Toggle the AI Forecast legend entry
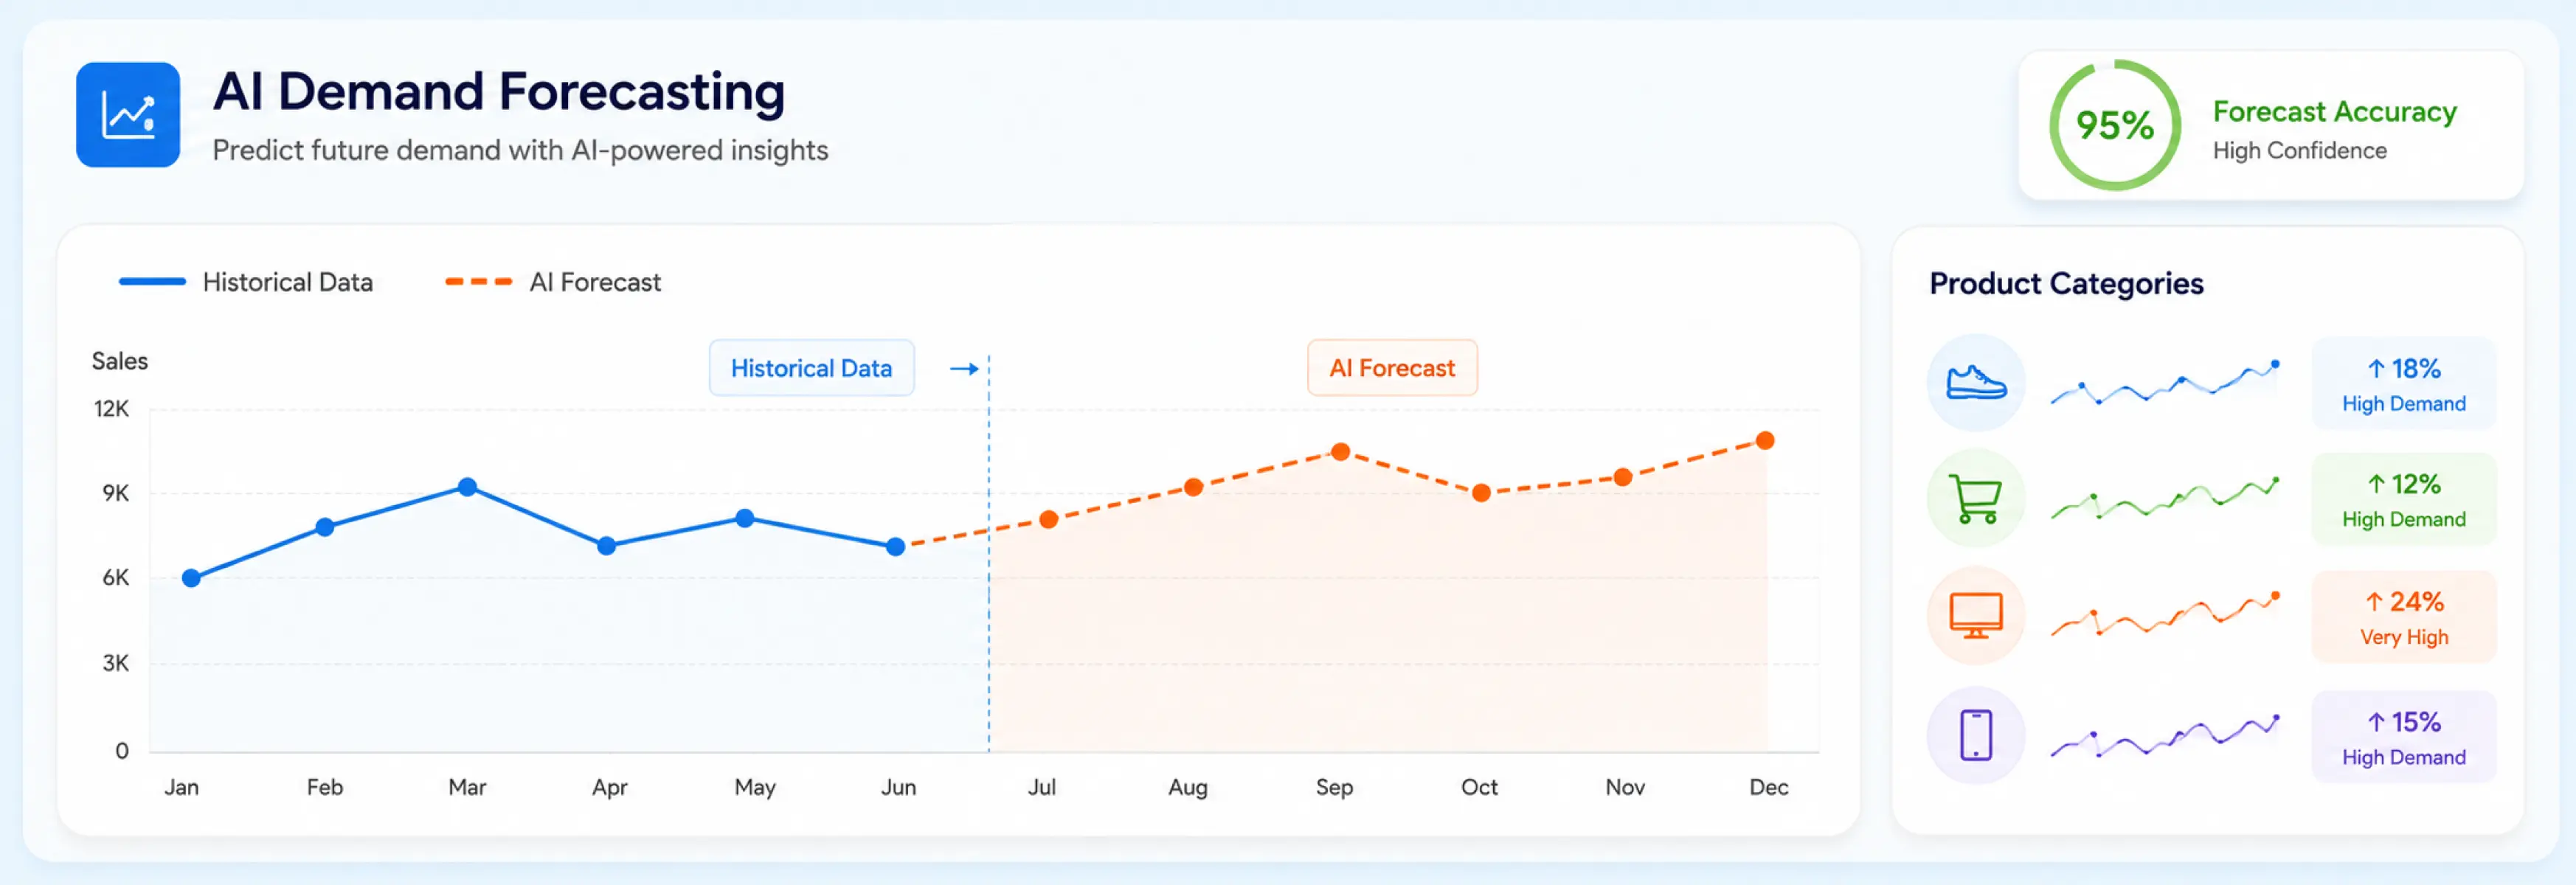Screen dimensions: 2576x885 click(553, 282)
